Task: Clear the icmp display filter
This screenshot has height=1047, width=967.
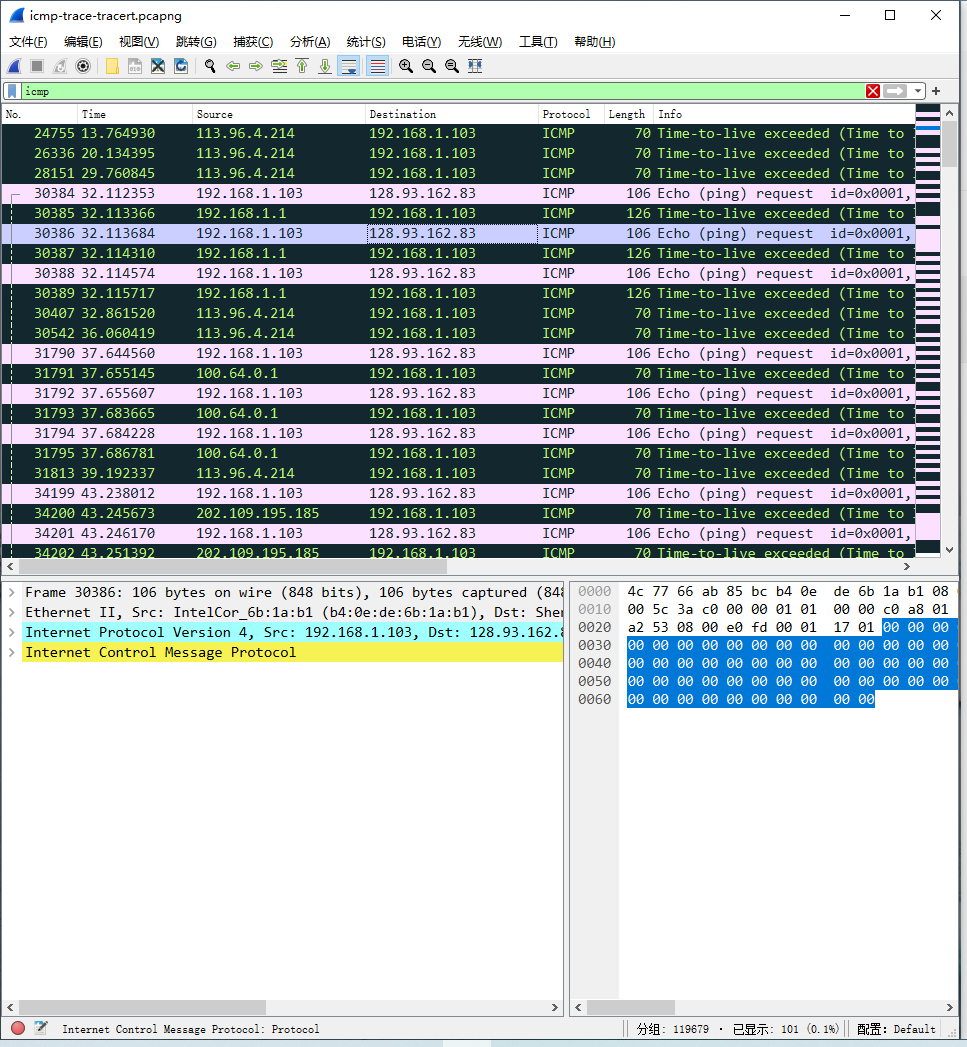Action: 873,91
